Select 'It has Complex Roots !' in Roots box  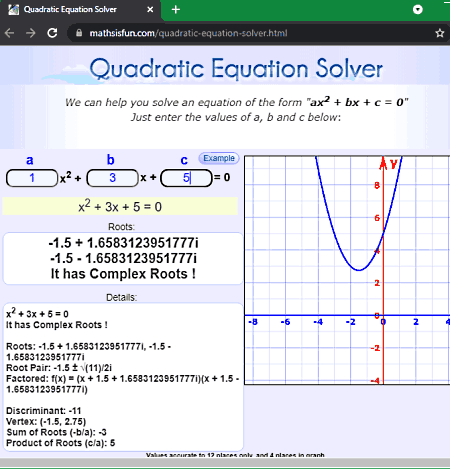[123, 274]
